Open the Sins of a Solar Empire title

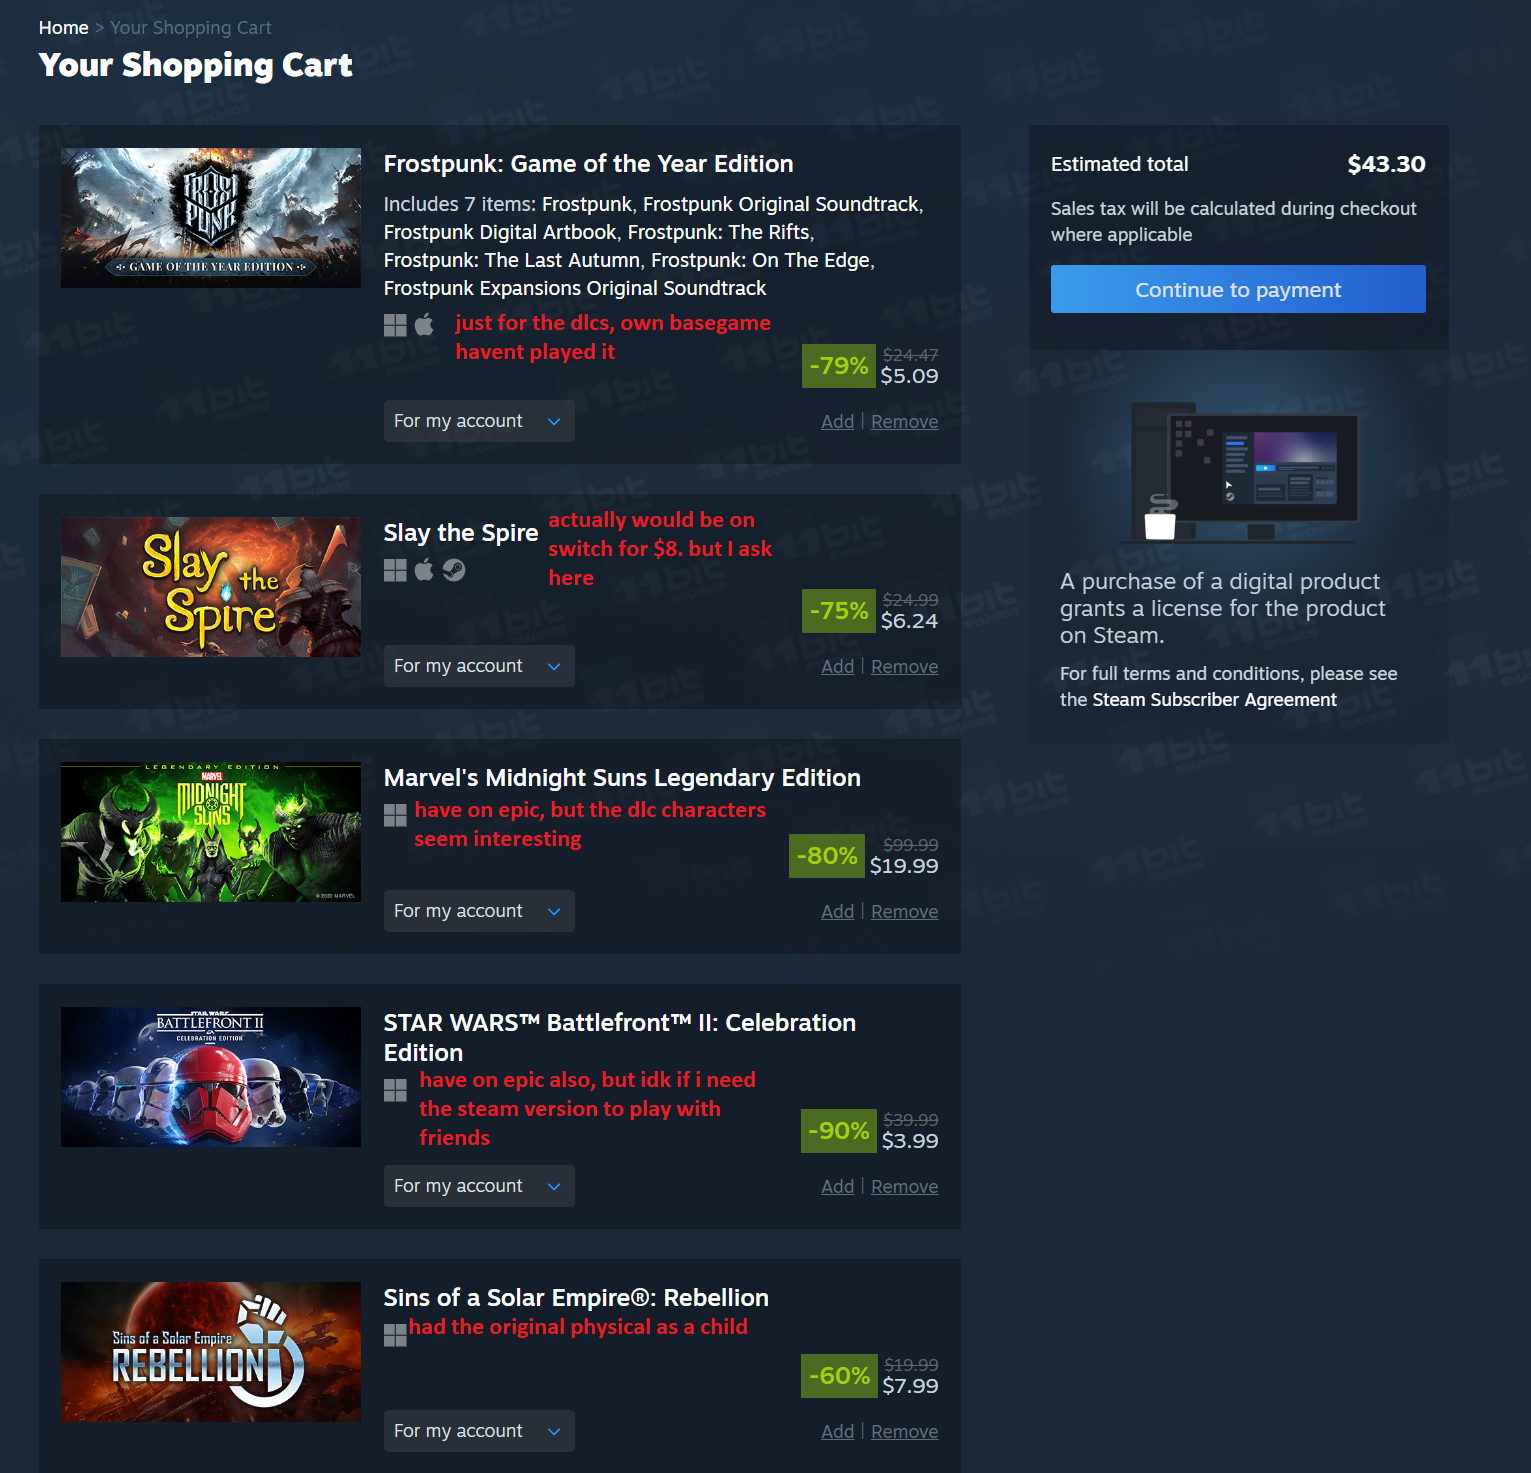point(576,1297)
